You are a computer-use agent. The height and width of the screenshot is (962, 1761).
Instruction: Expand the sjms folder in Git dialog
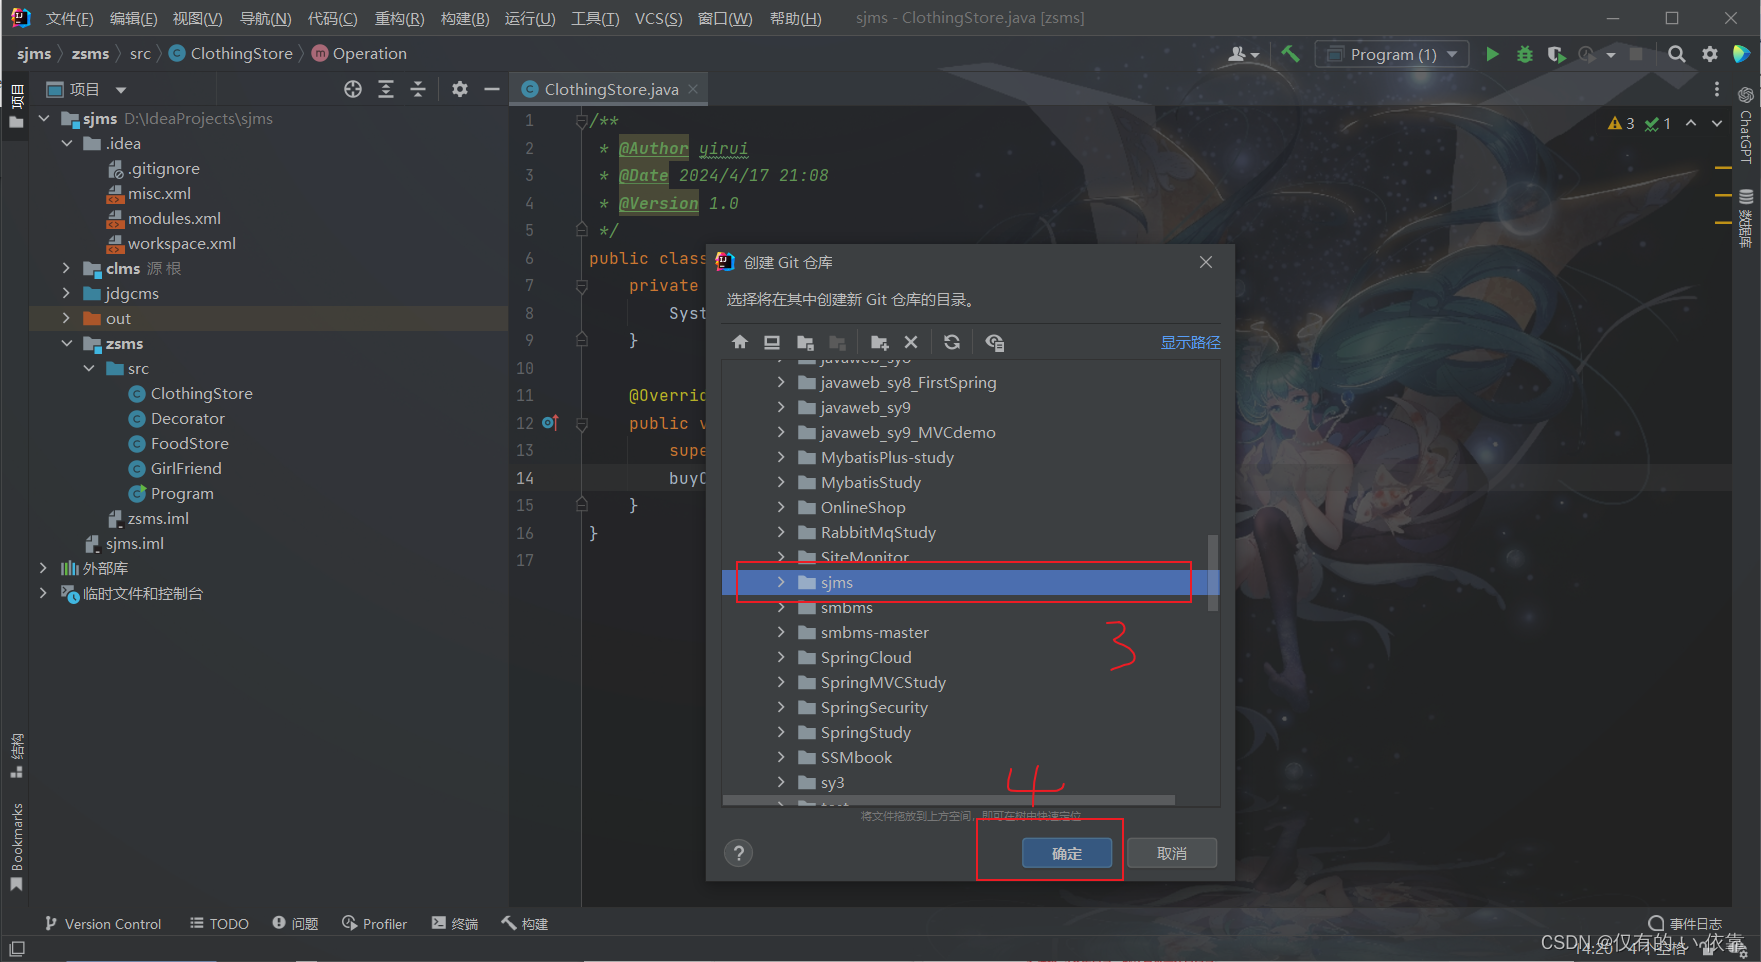click(781, 582)
